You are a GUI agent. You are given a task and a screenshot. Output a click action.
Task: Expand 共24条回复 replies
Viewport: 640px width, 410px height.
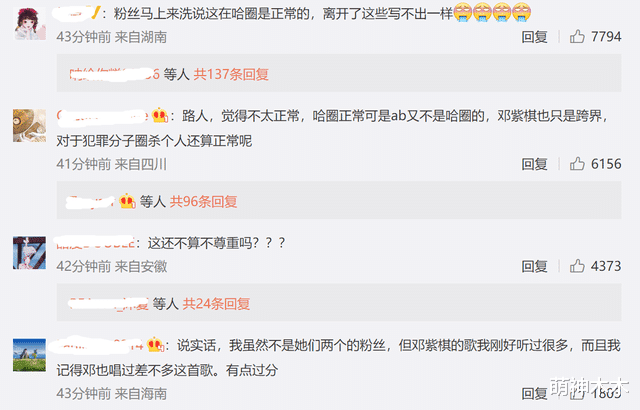click(216, 304)
